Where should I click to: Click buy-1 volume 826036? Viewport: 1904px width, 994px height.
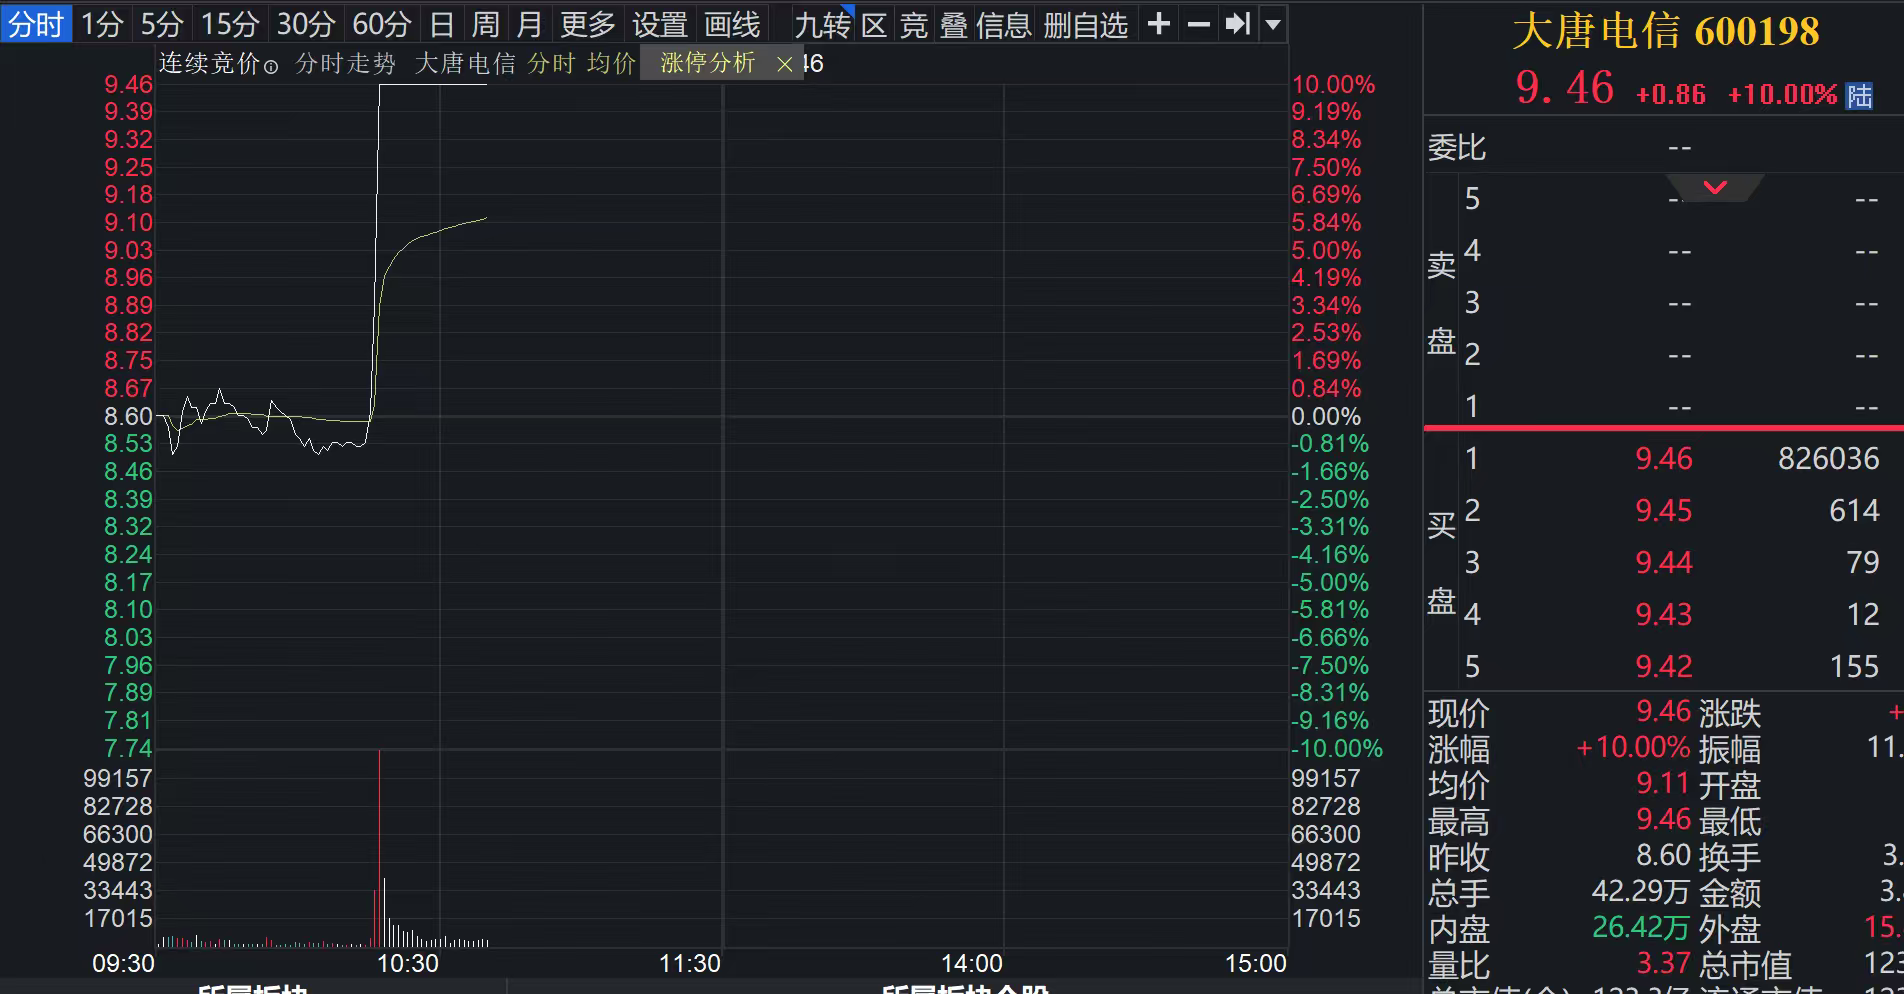1829,458
